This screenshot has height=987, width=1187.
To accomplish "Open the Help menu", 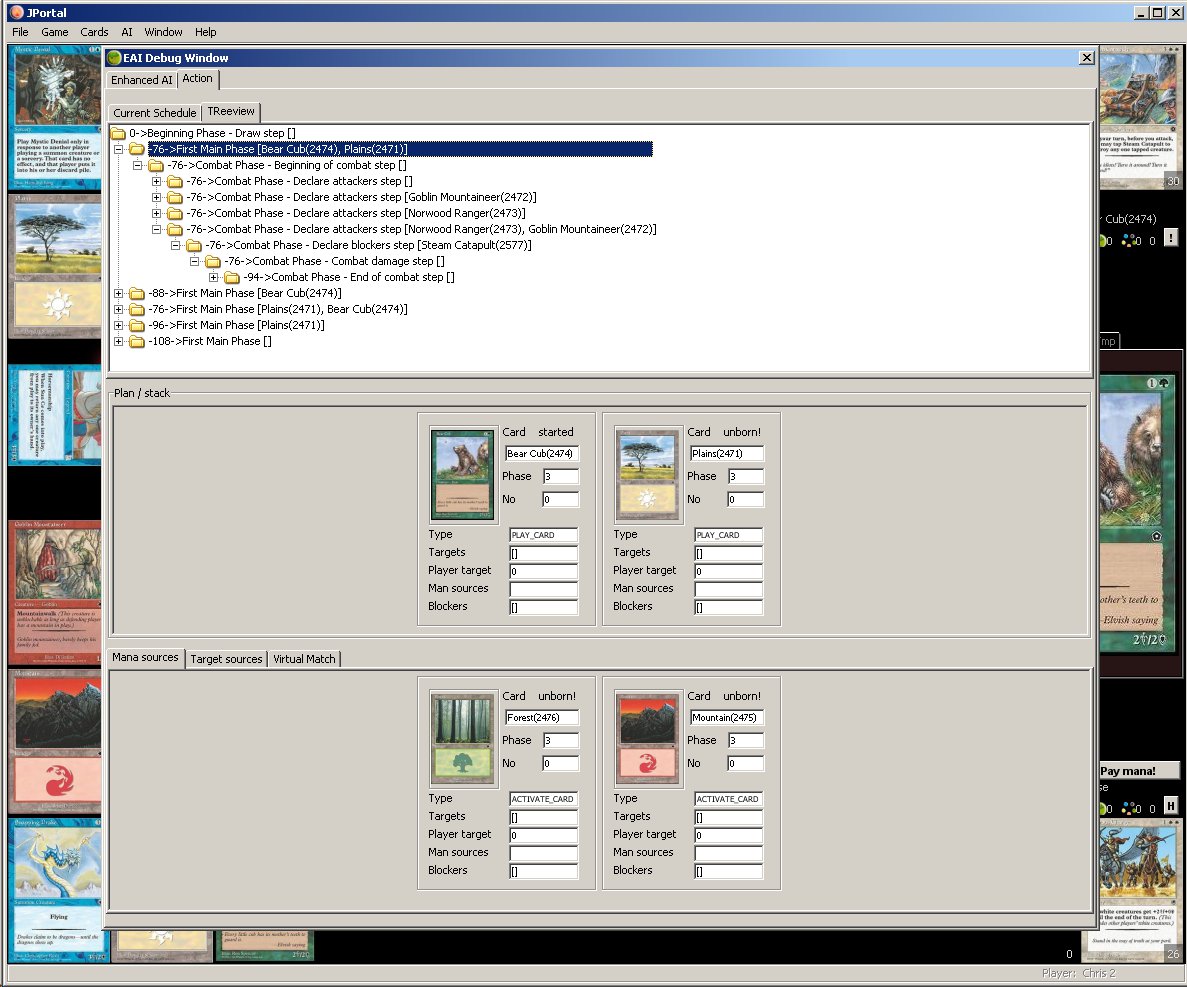I will (205, 32).
